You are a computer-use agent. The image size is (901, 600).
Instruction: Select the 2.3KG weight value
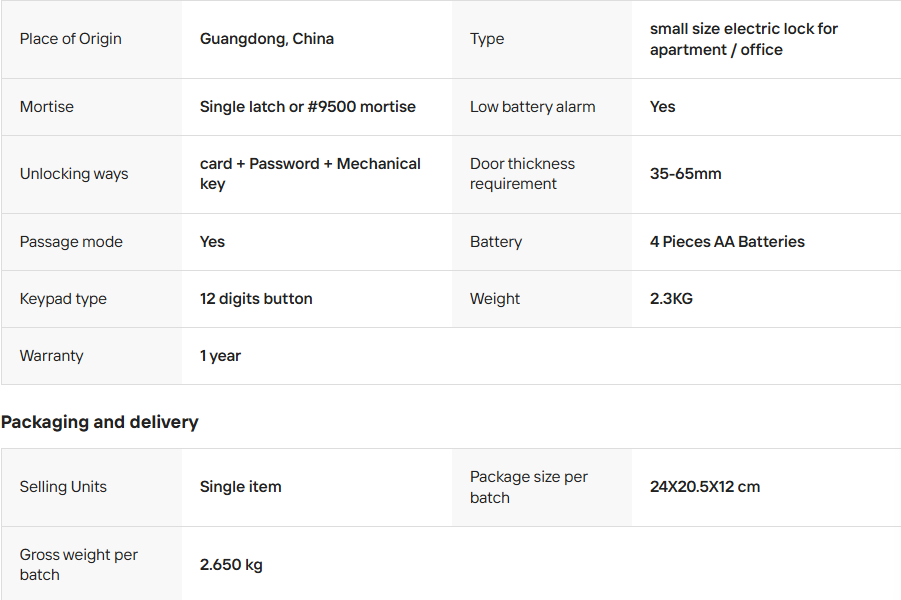pos(671,299)
